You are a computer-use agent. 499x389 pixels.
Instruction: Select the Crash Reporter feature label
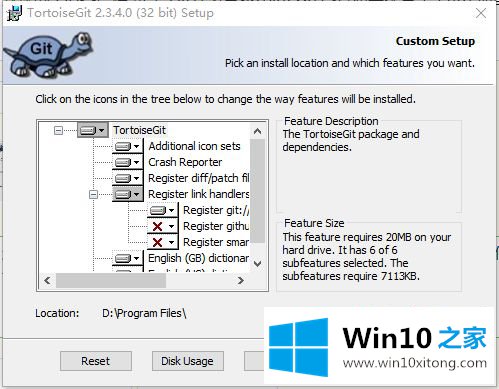click(185, 162)
